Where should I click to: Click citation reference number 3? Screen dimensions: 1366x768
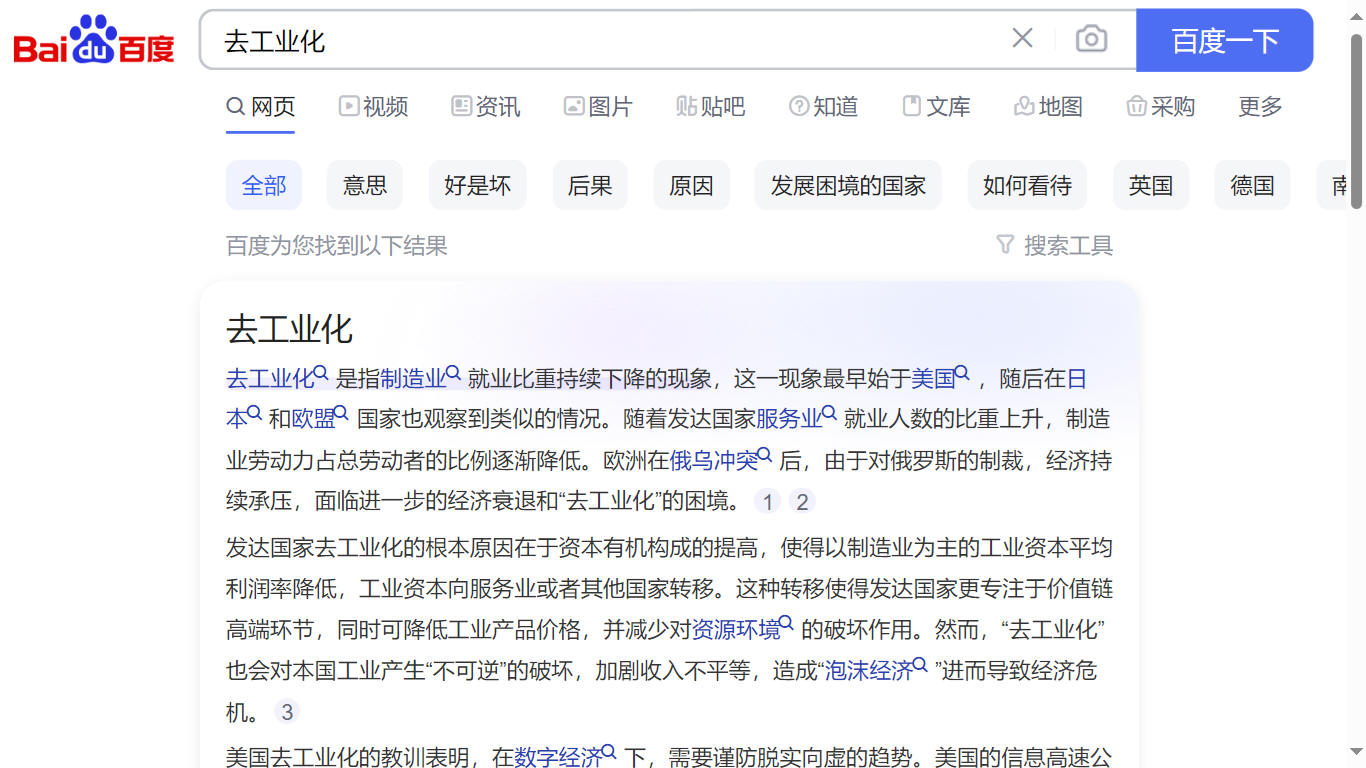pos(287,712)
